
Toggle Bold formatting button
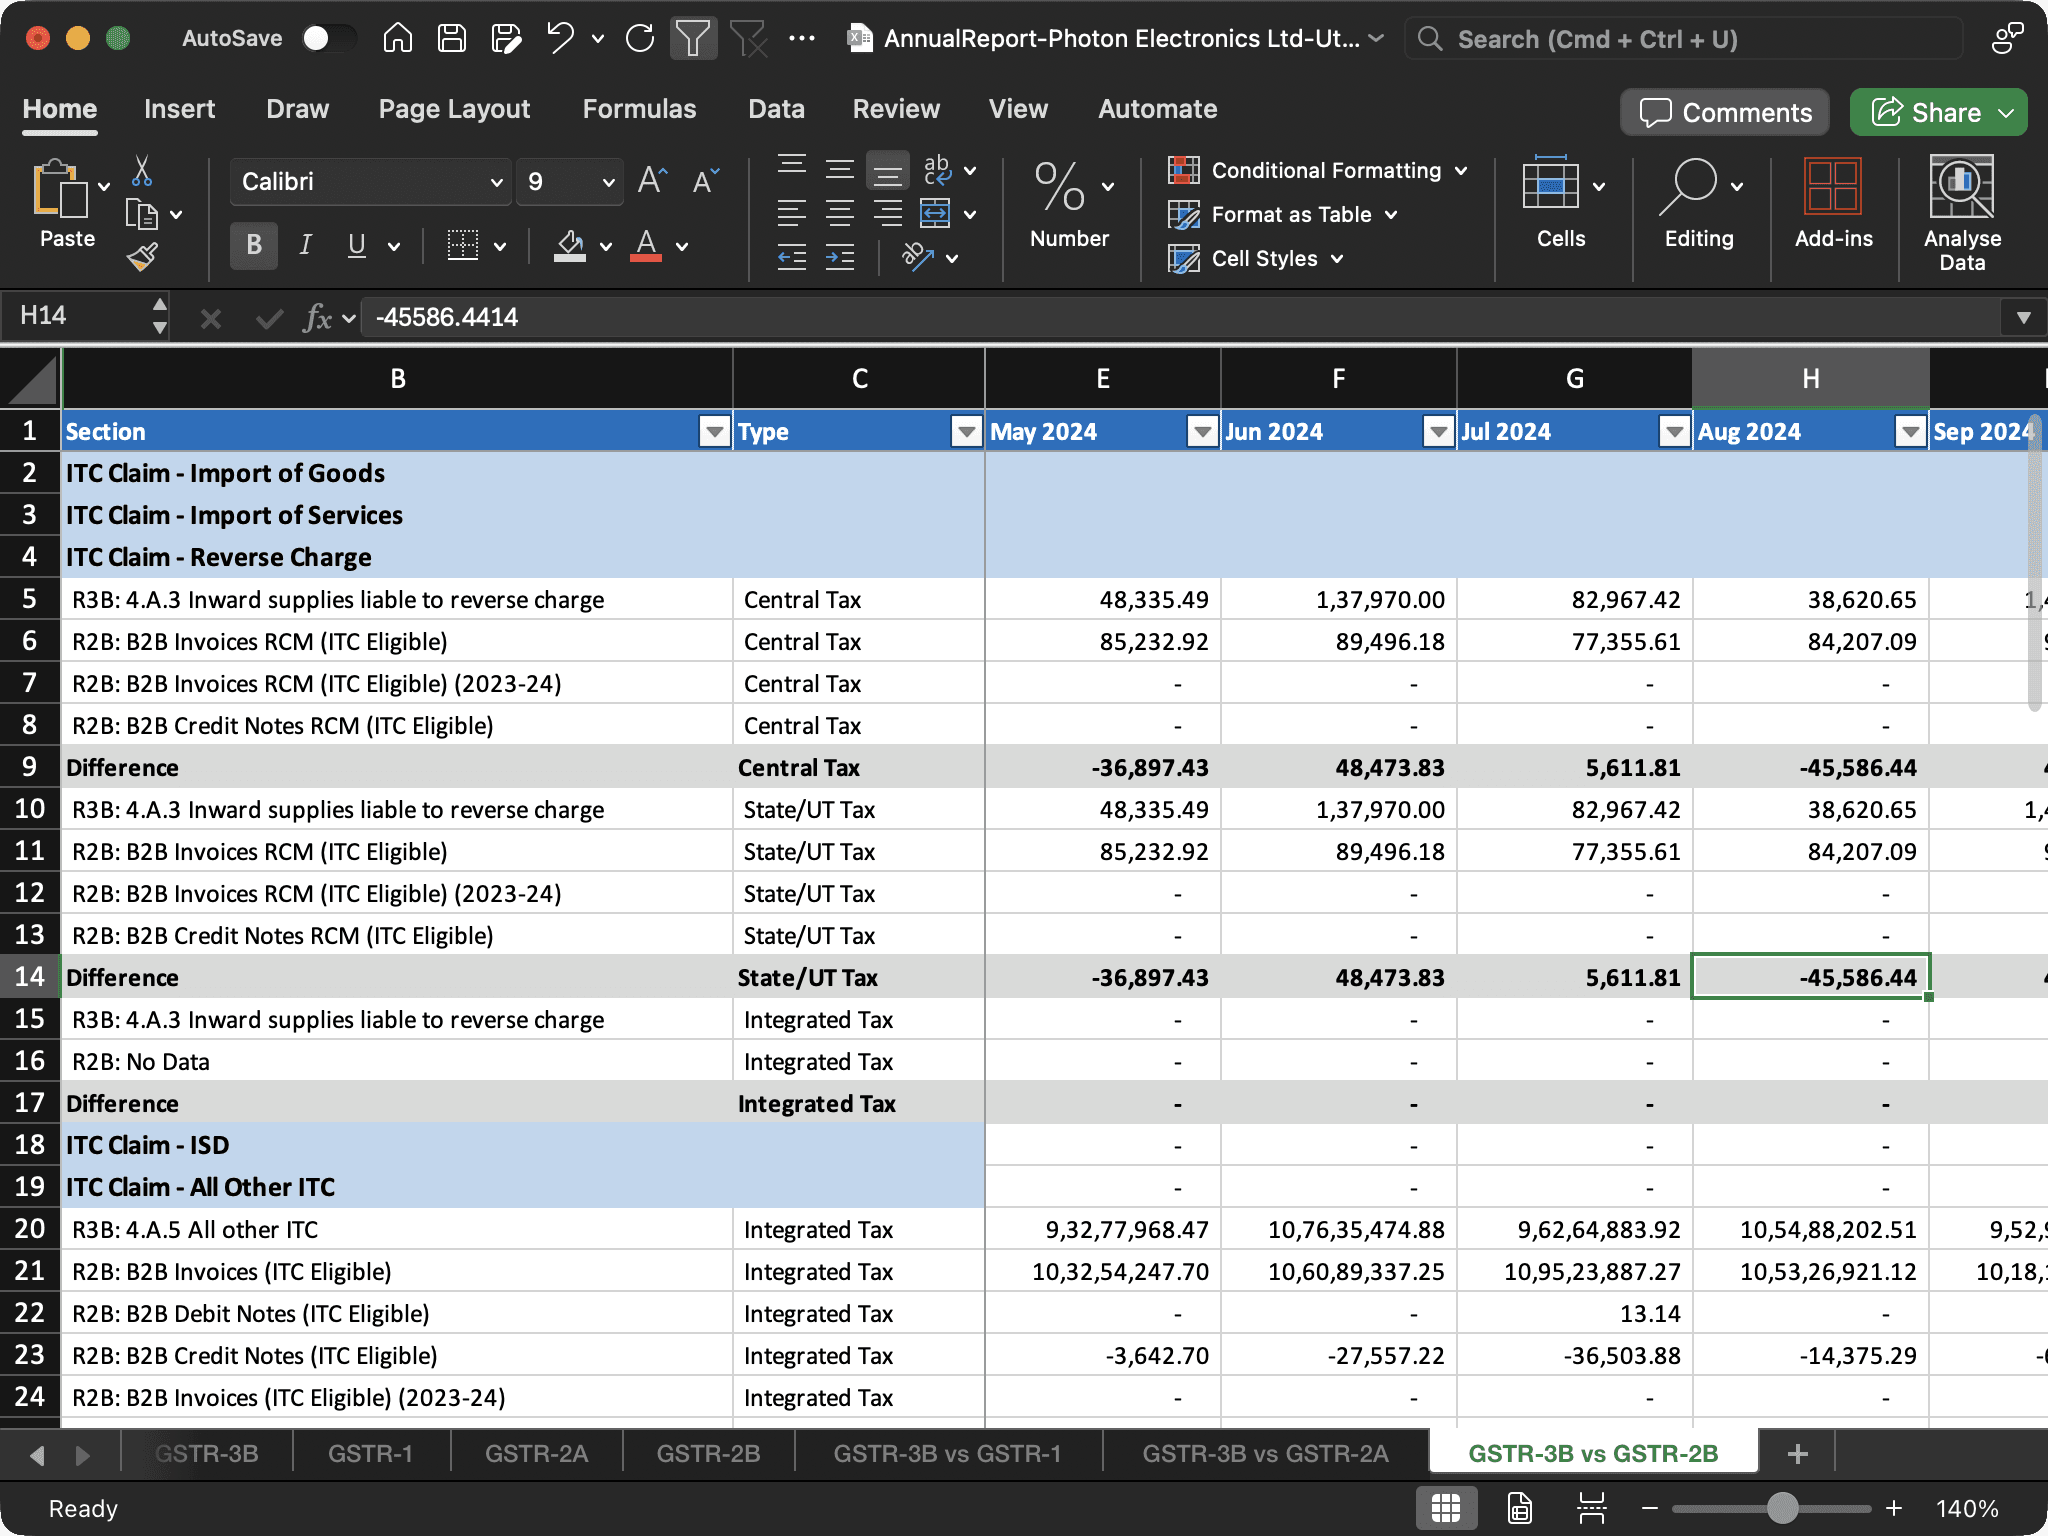point(254,245)
